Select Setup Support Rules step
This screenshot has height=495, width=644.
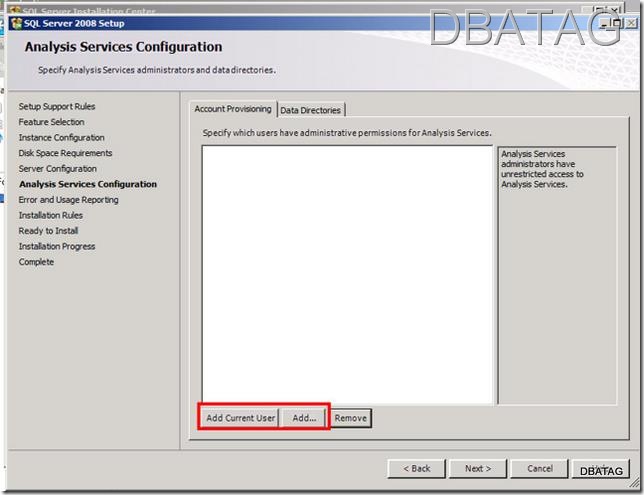point(57,106)
